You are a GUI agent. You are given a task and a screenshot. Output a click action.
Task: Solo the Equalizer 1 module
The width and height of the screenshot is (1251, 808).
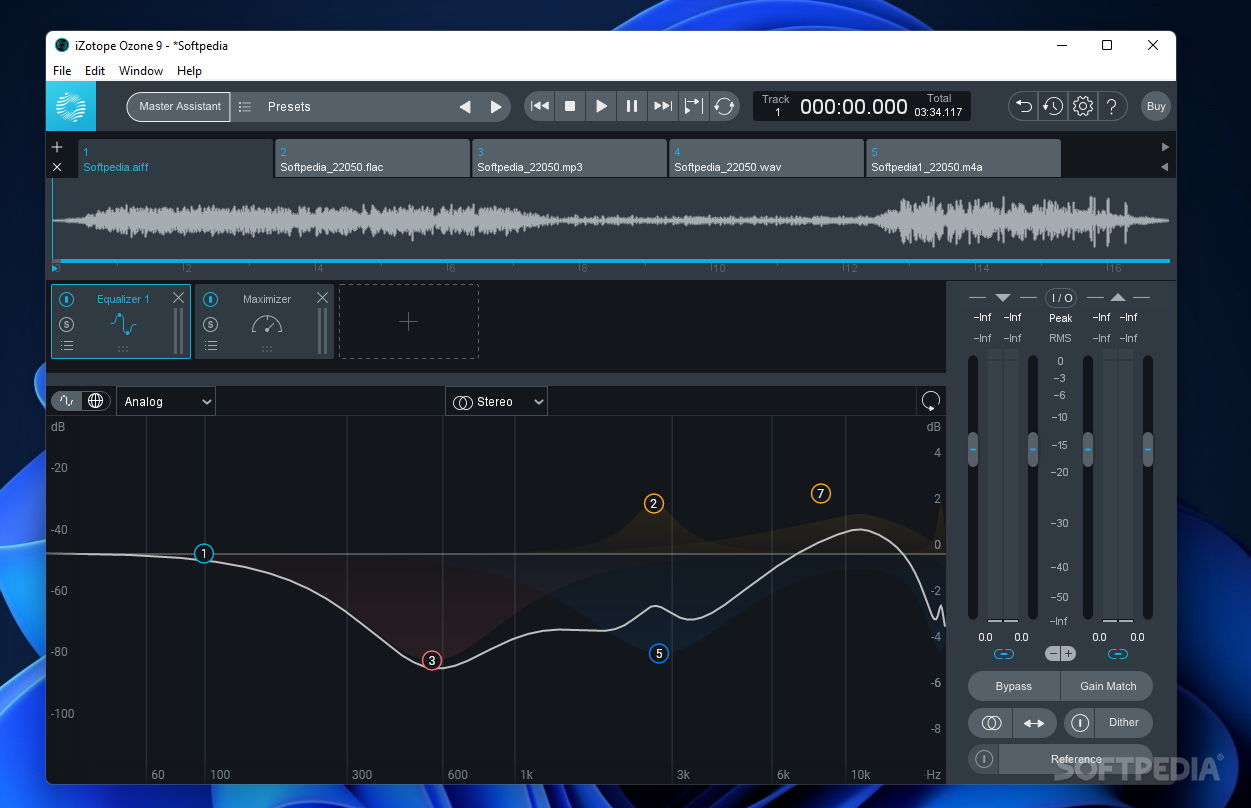[x=66, y=324]
